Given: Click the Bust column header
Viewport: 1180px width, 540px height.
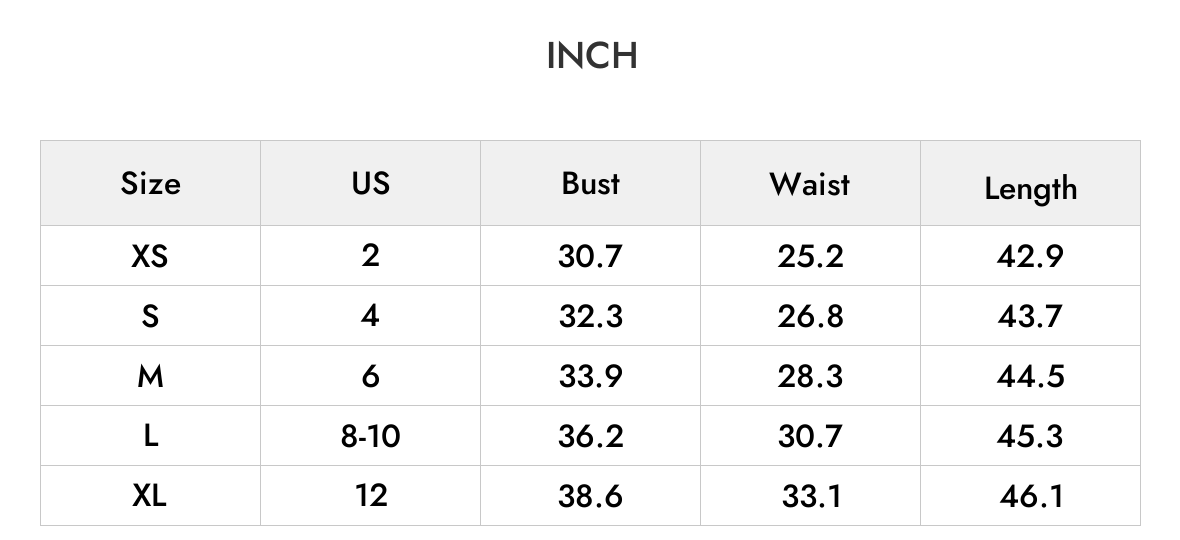Looking at the screenshot, I should pyautogui.click(x=590, y=183).
